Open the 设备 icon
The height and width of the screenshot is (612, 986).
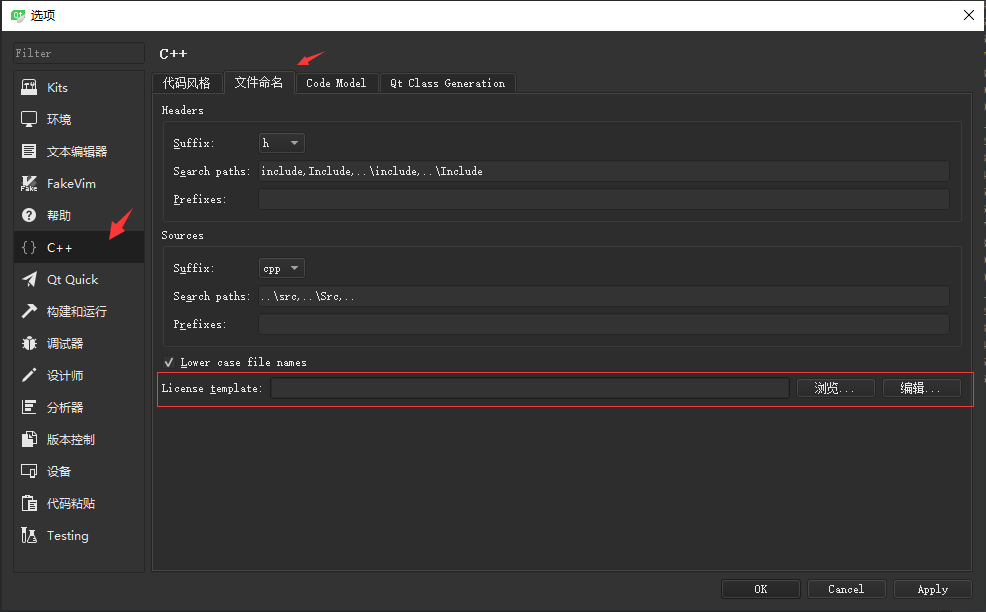29,471
